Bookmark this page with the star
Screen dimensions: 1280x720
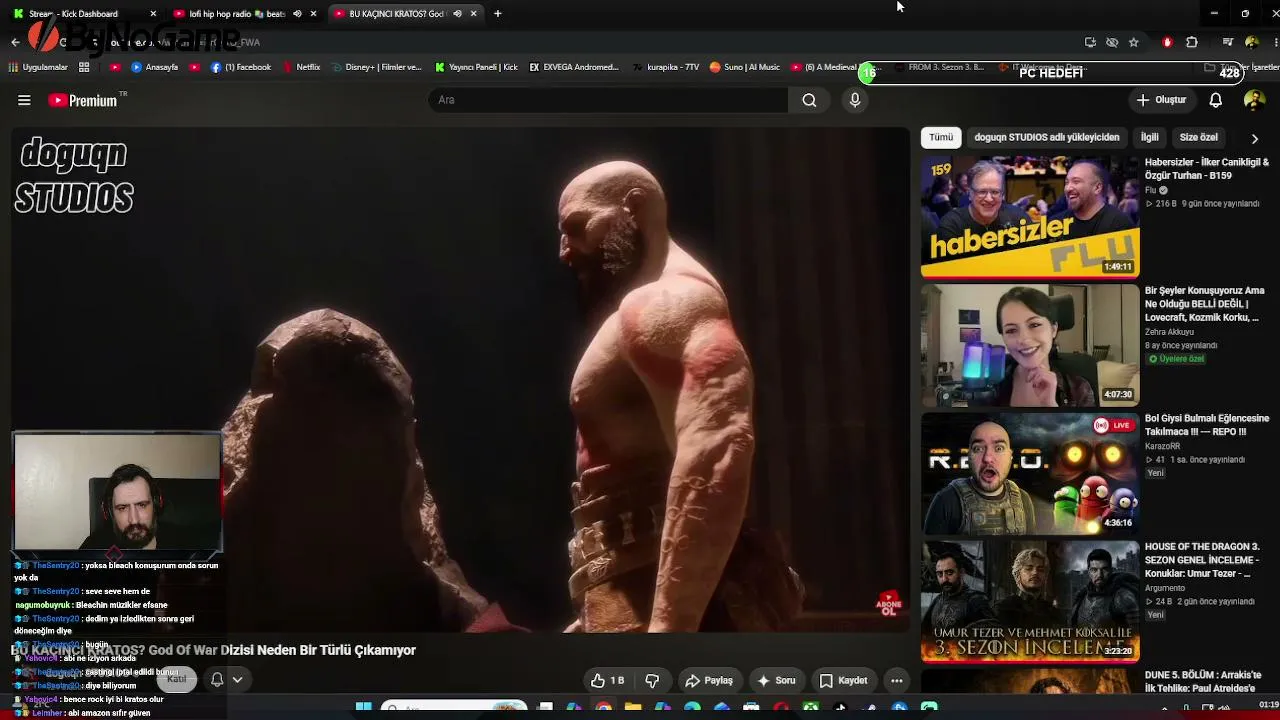tap(1133, 42)
